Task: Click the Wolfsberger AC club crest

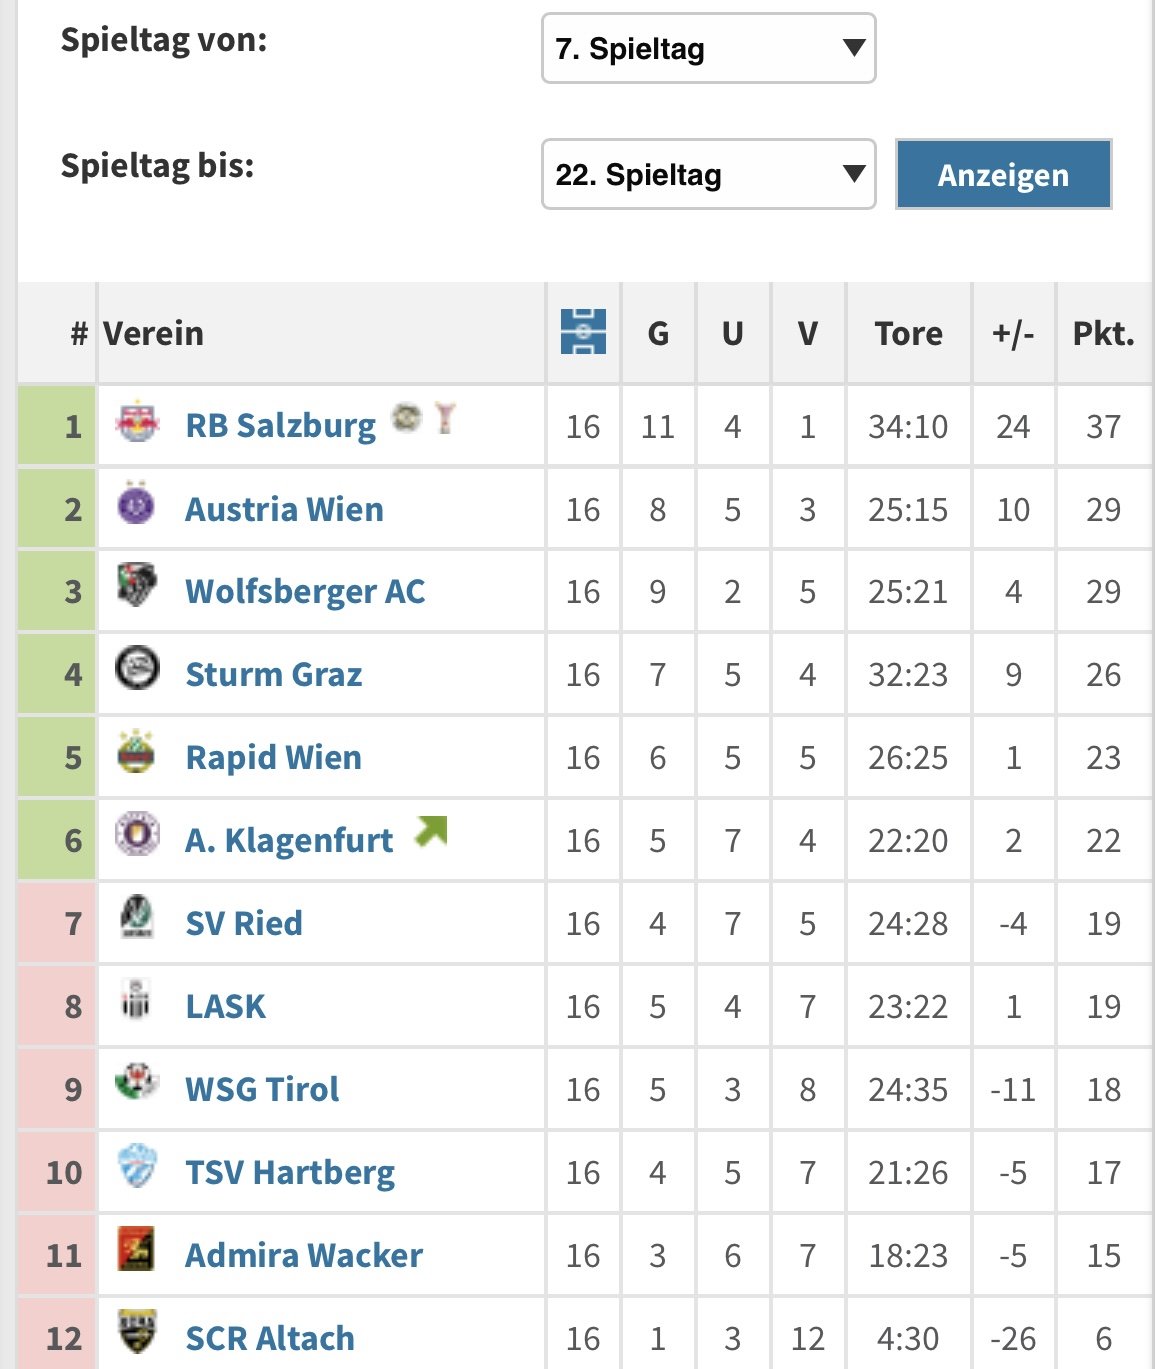Action: coord(136,586)
